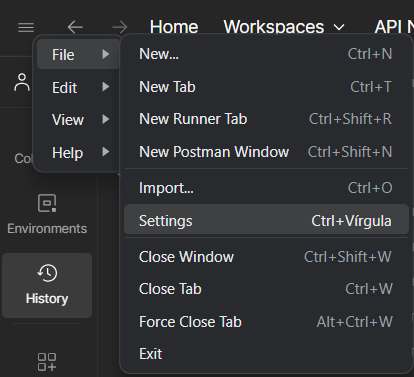Viewport: 414px width, 377px height.
Task: Click Exit in the File menu
Action: click(x=266, y=354)
